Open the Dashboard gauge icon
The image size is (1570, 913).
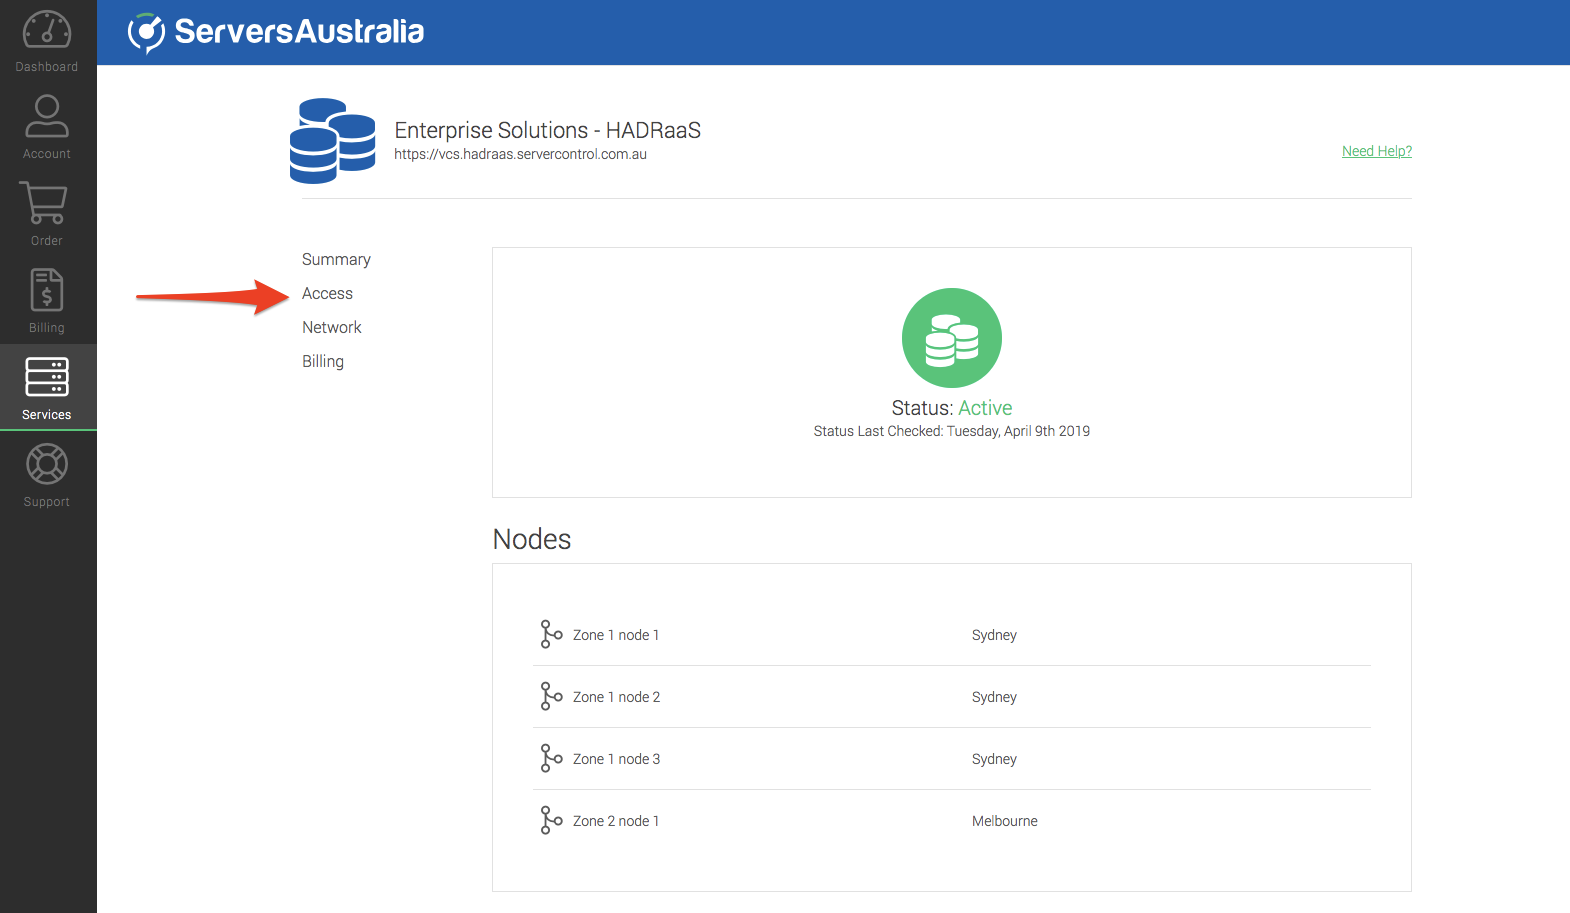(47, 30)
